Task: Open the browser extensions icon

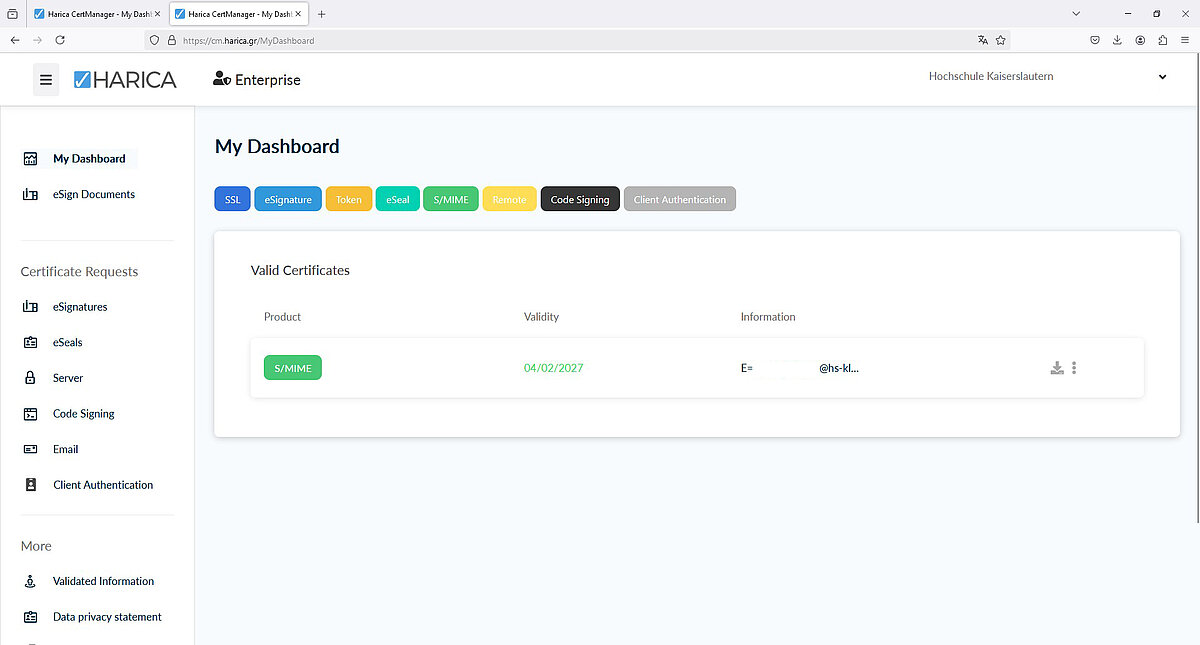Action: [1163, 40]
